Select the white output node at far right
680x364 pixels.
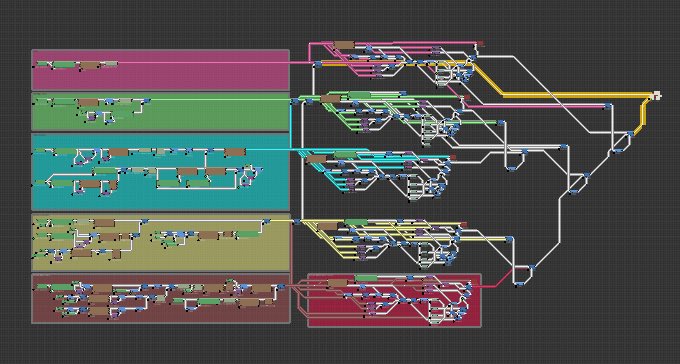[657, 95]
